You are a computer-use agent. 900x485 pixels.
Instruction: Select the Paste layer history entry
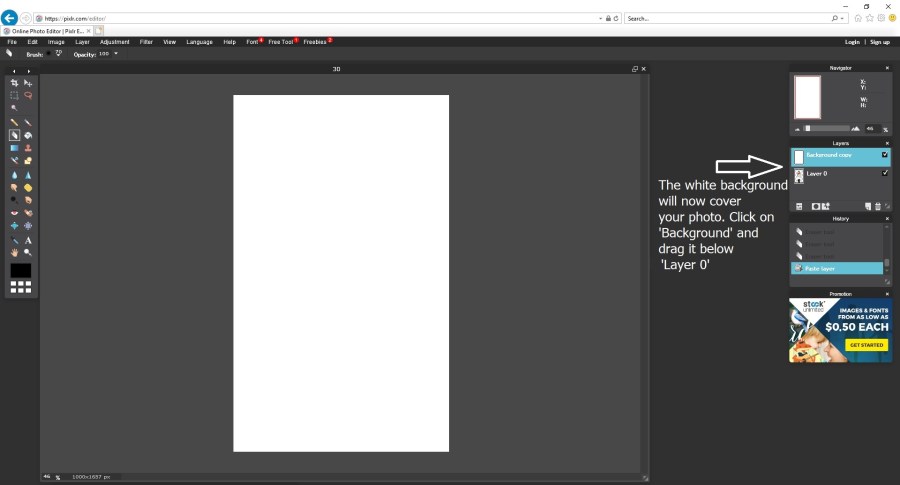836,268
